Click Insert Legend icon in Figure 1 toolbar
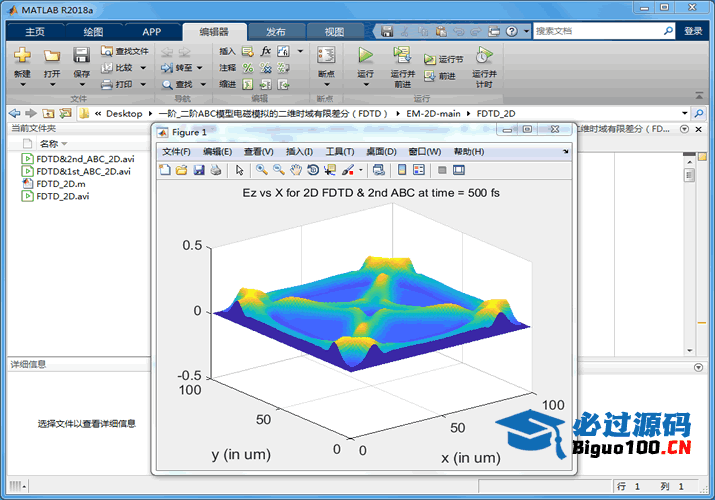 (419, 170)
